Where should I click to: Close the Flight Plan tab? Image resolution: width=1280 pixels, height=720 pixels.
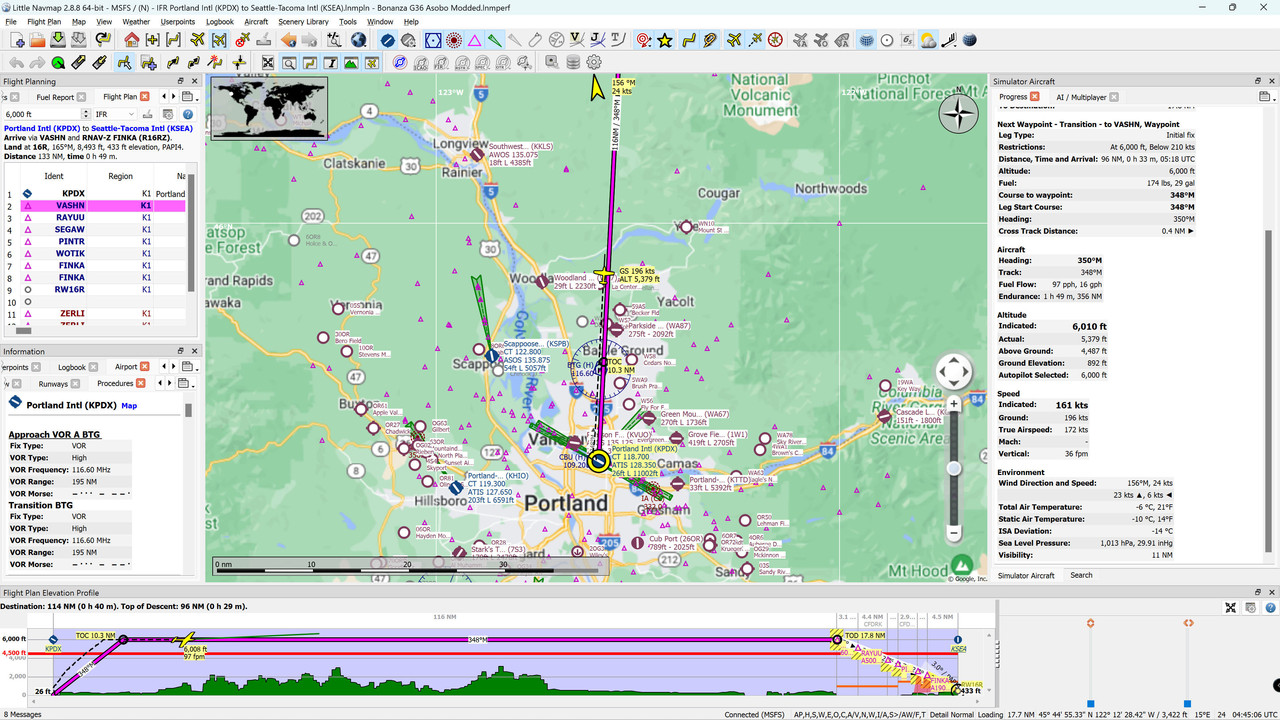point(144,97)
